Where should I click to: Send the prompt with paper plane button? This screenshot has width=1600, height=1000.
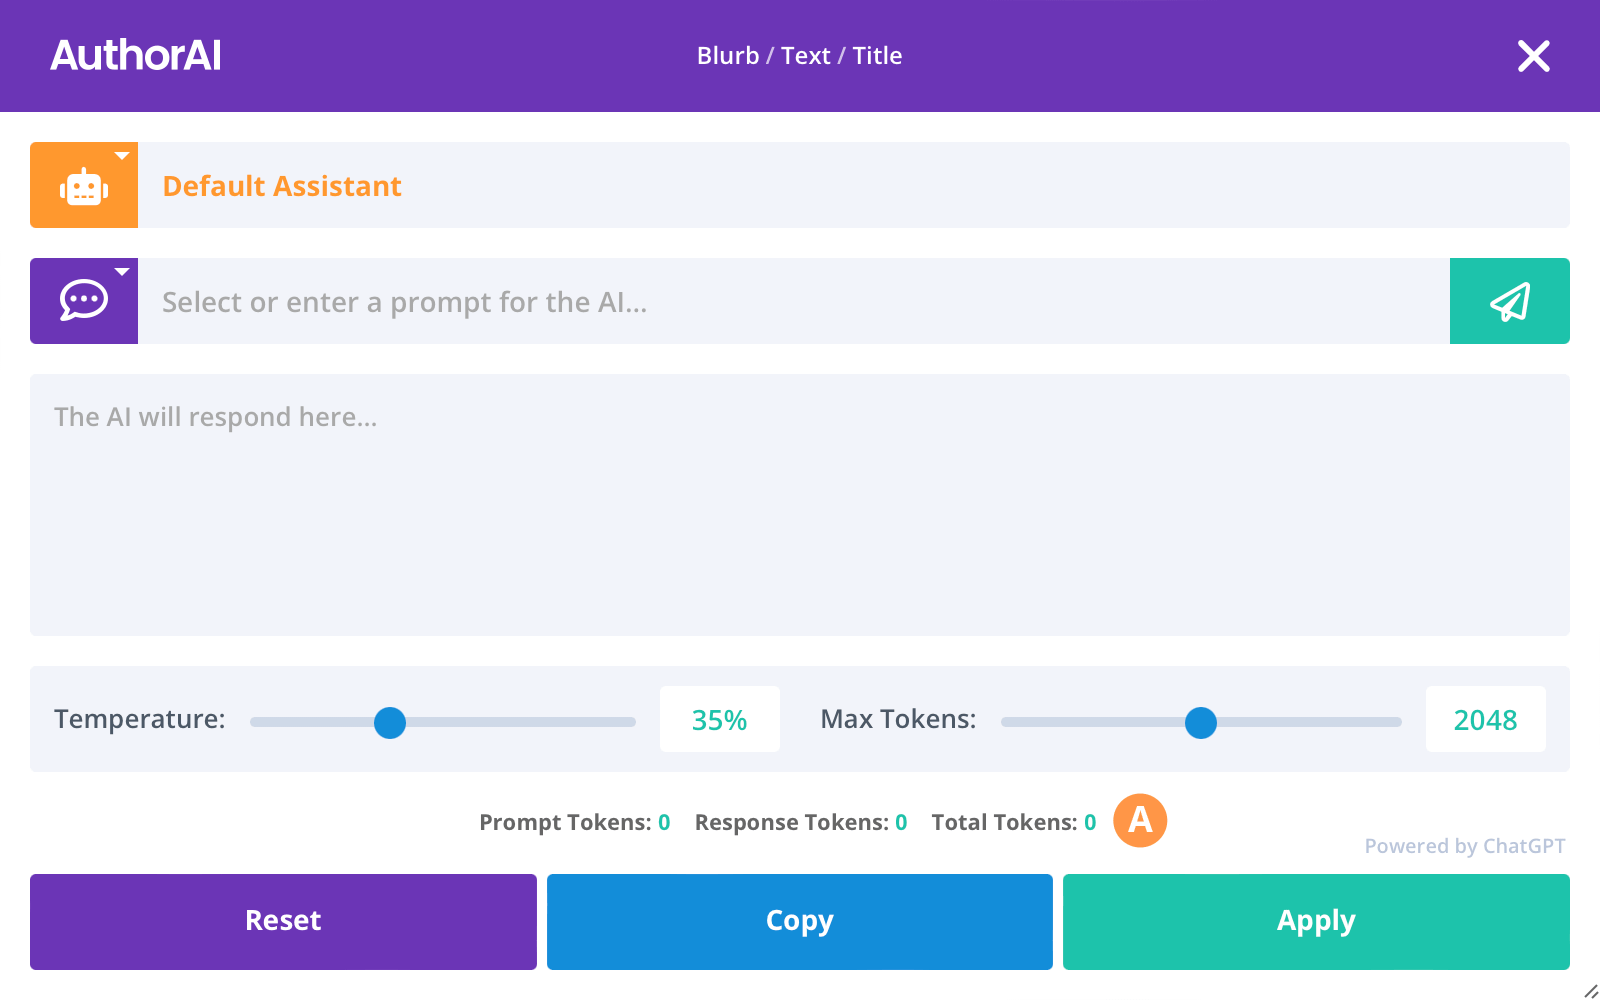pos(1509,301)
